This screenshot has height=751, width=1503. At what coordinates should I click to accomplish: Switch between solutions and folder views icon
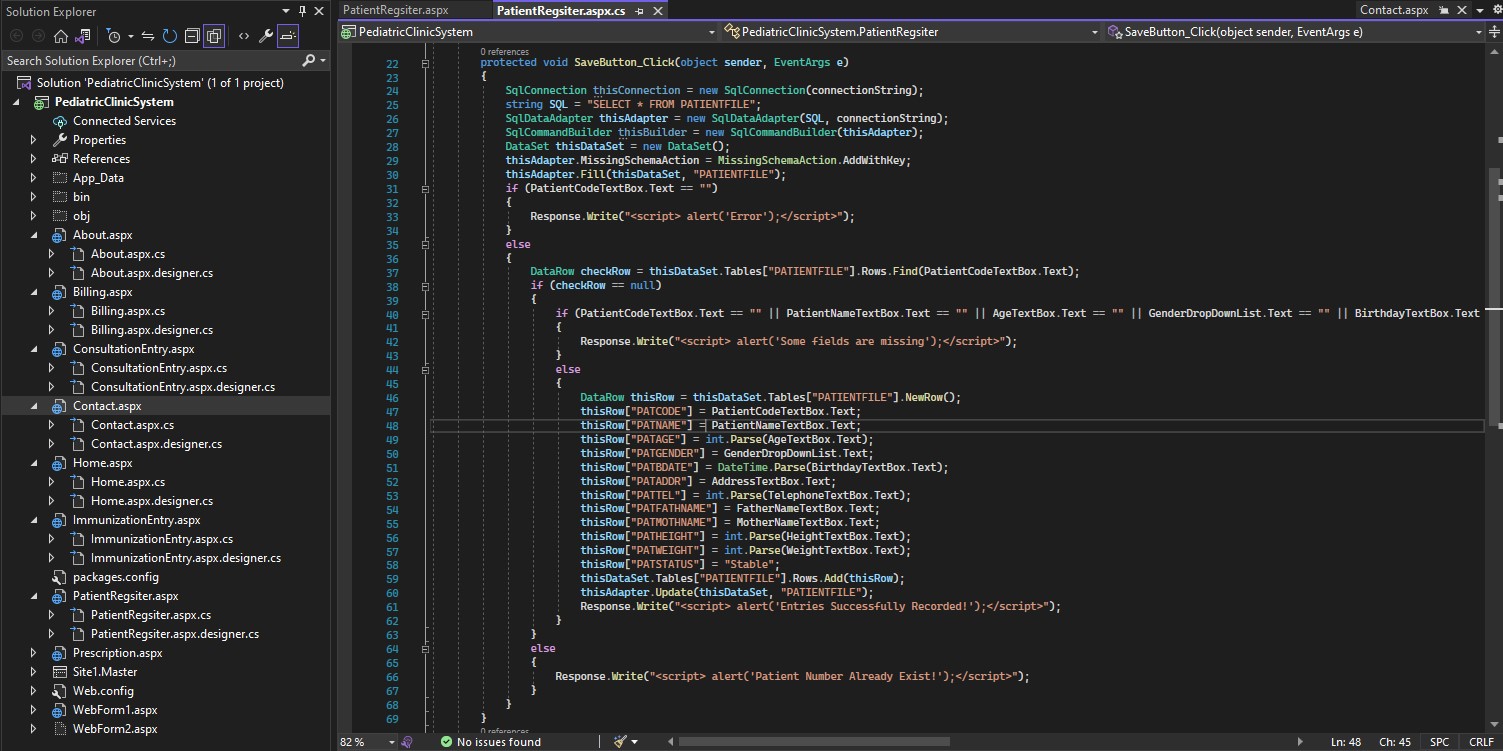tap(83, 36)
